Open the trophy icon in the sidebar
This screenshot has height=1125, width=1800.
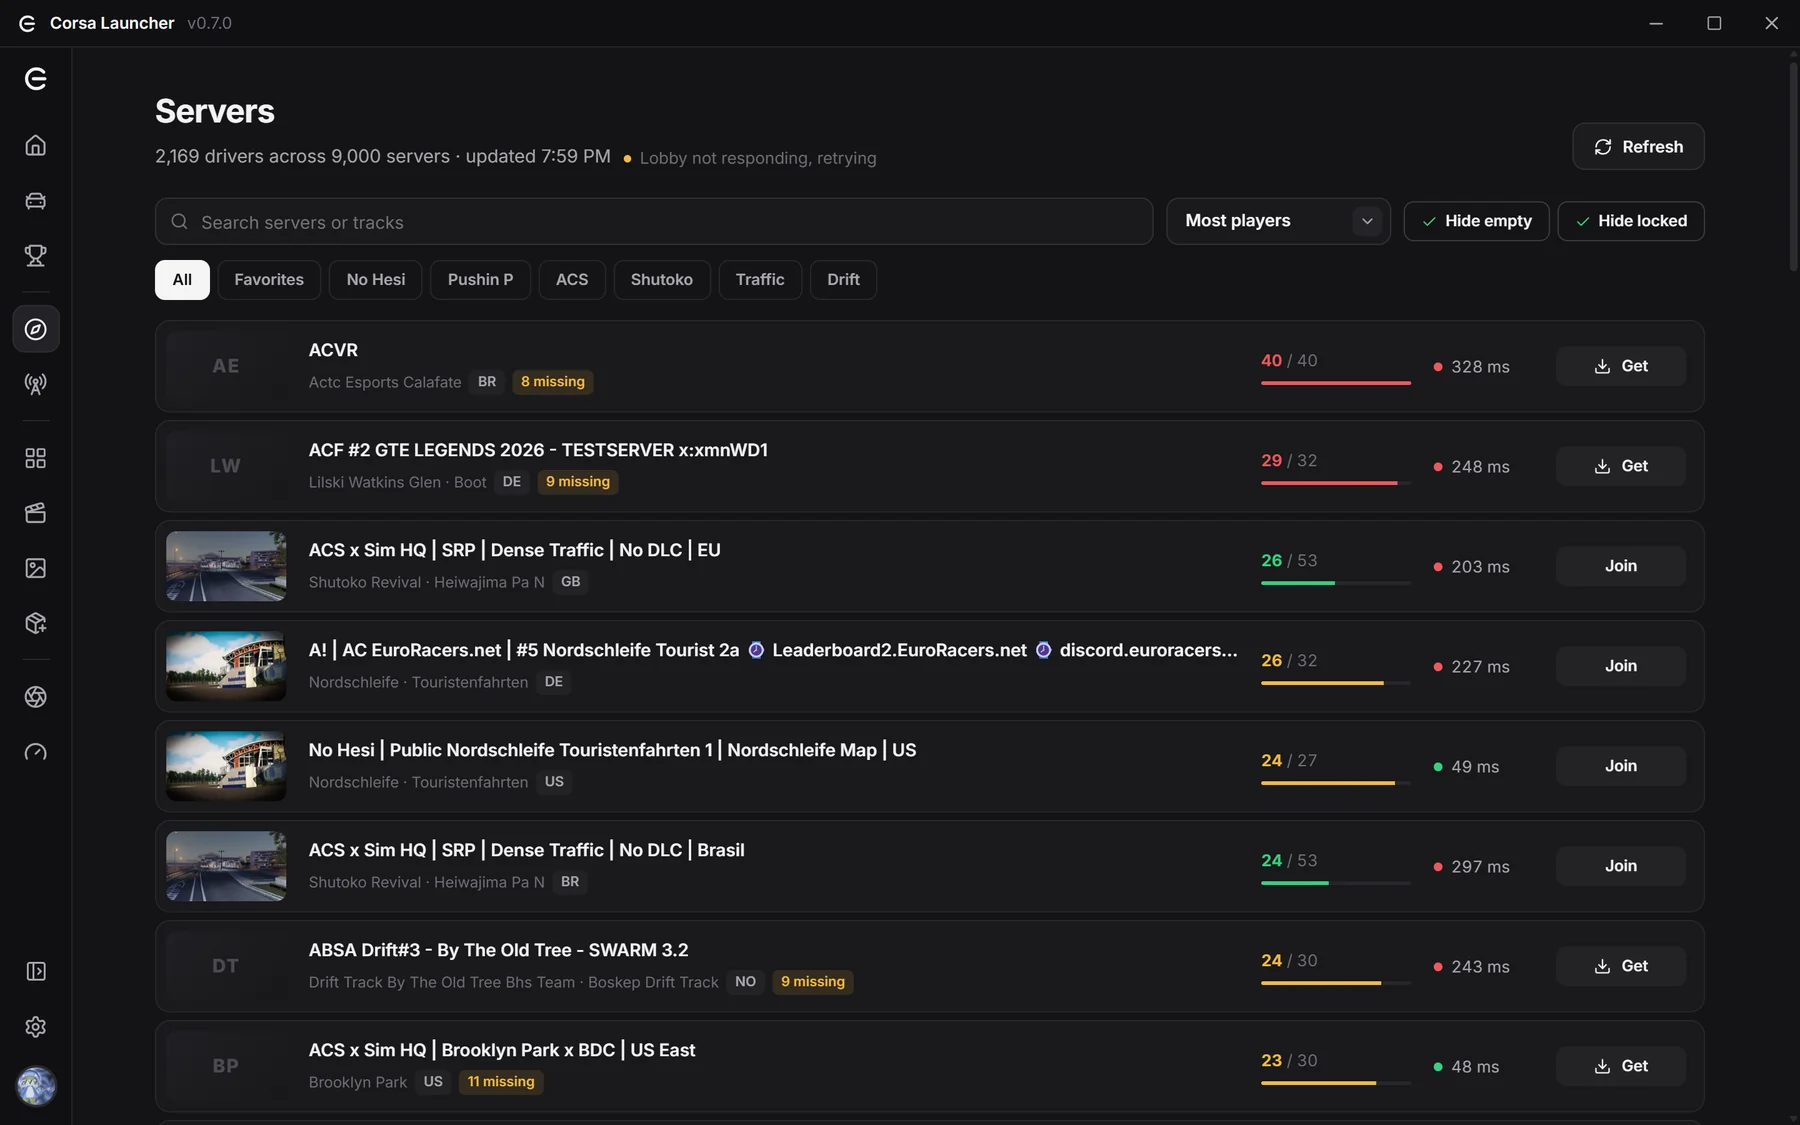(x=36, y=256)
